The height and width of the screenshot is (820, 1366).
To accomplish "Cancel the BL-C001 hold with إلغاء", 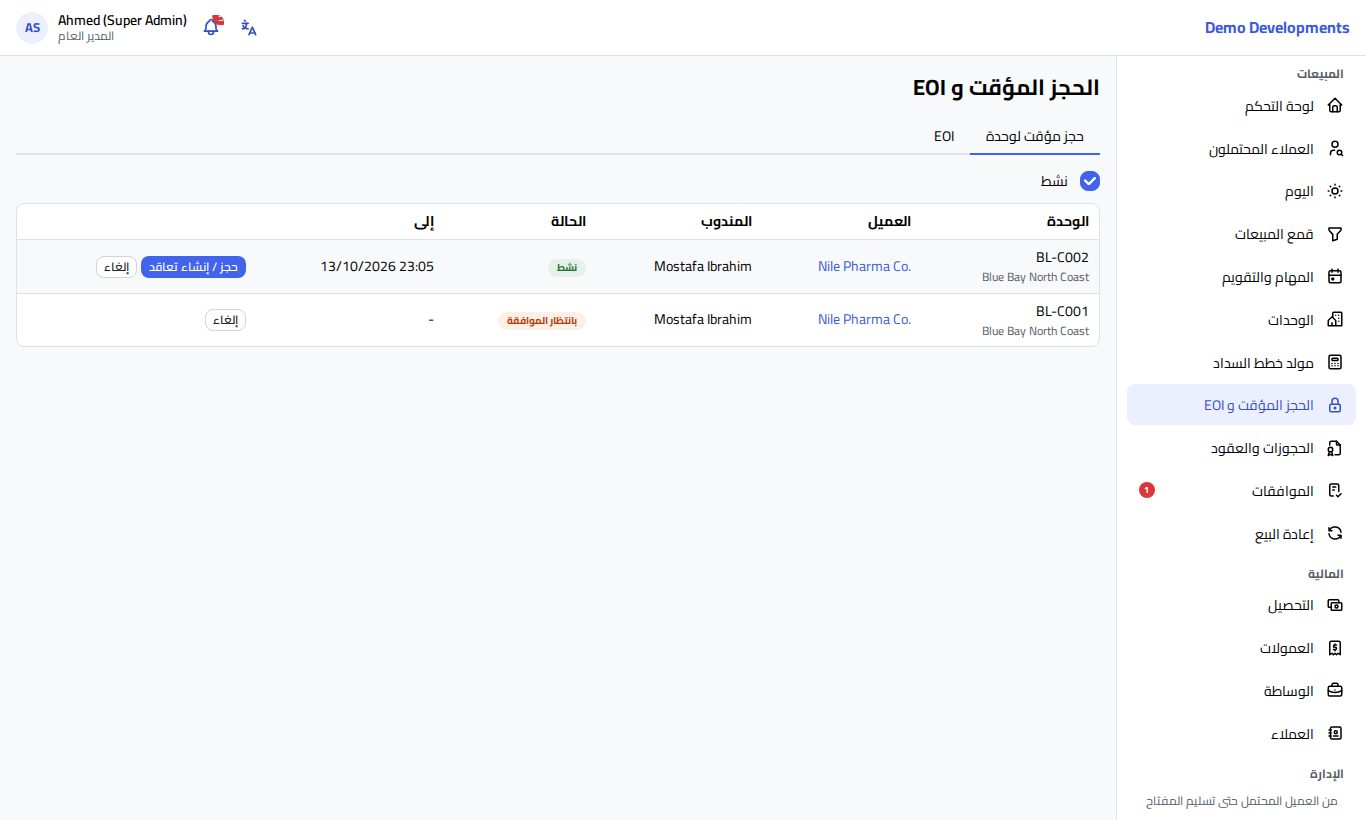I will click(226, 320).
